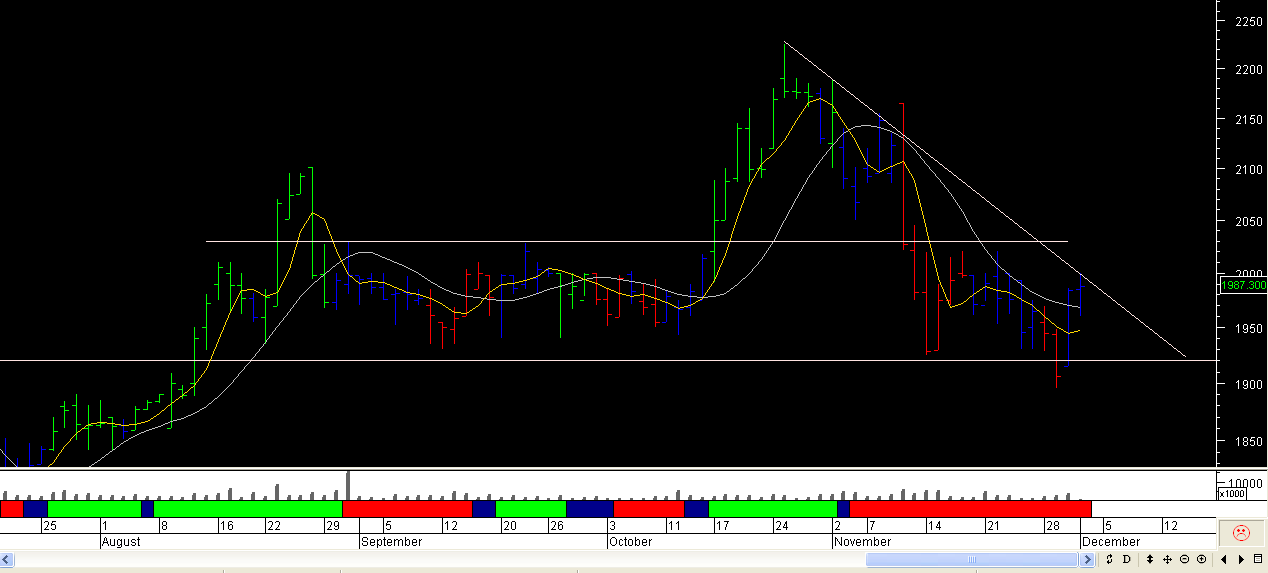Open the chart options list icon
This screenshot has width=1268, height=573.
tap(1258, 559)
